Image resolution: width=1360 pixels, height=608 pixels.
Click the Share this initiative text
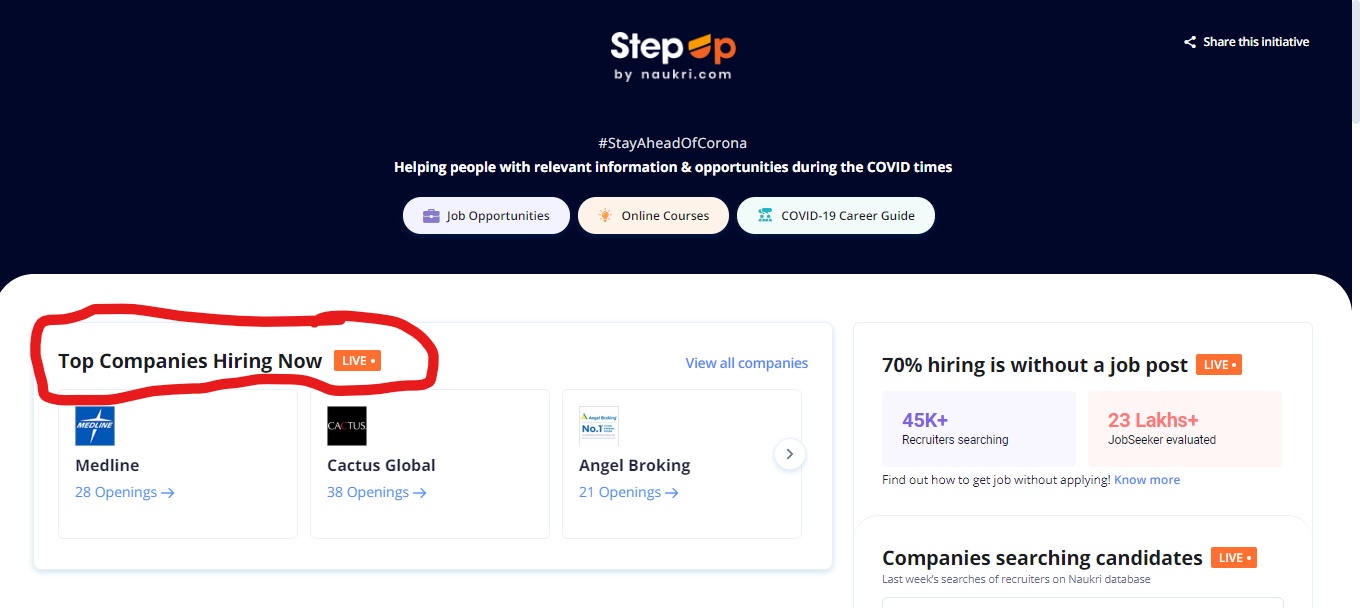coord(1256,42)
